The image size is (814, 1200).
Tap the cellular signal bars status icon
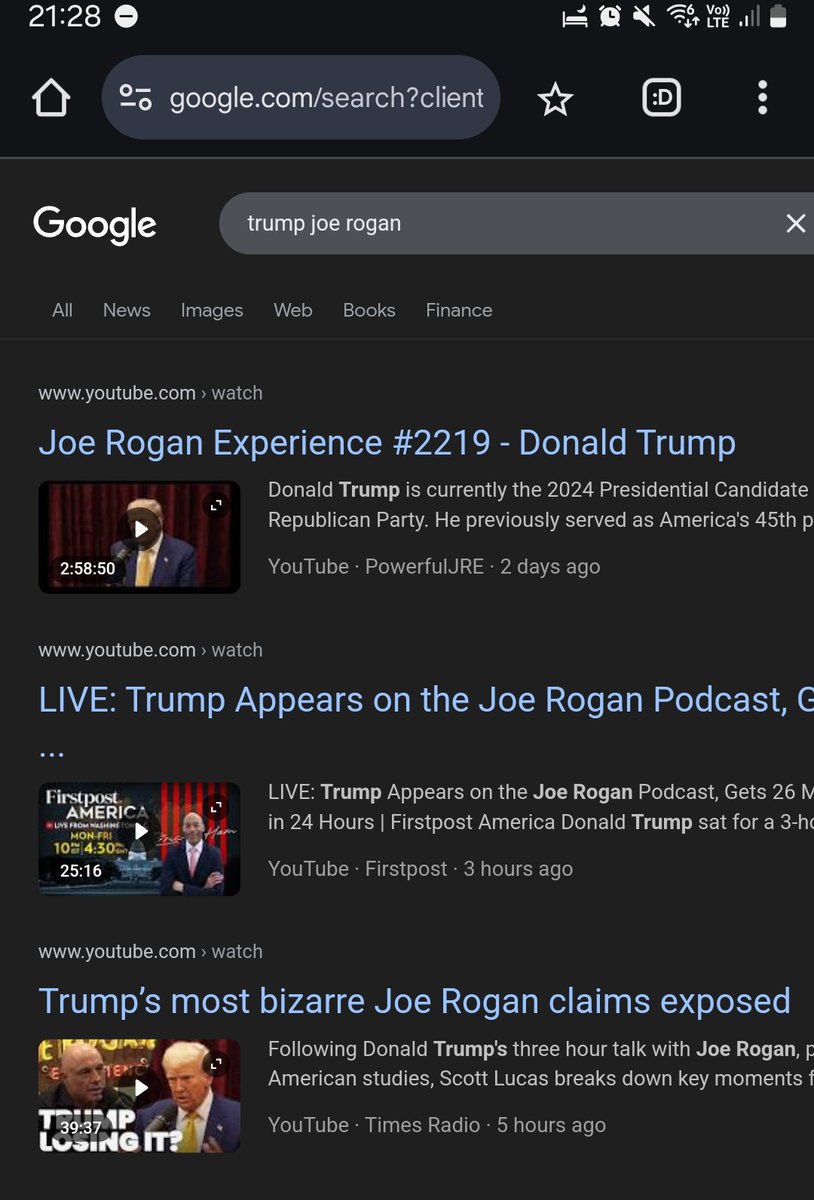pos(749,17)
